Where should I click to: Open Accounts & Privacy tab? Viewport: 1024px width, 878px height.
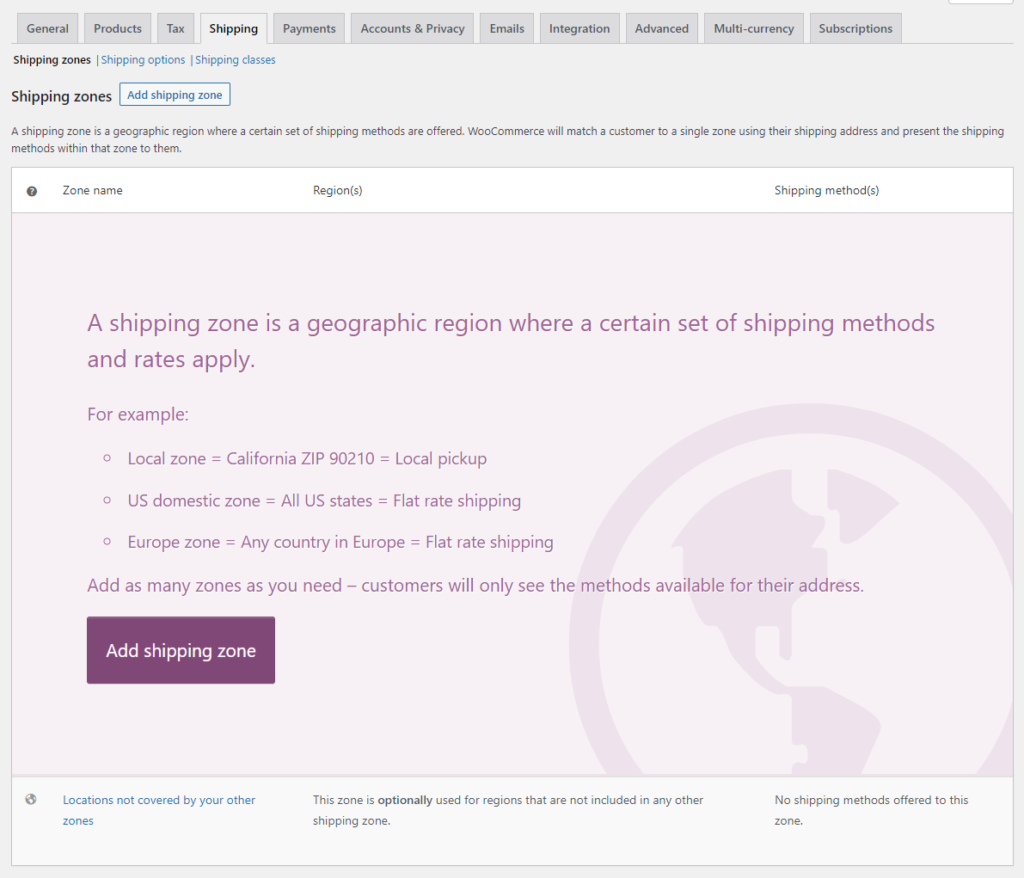[x=412, y=29]
